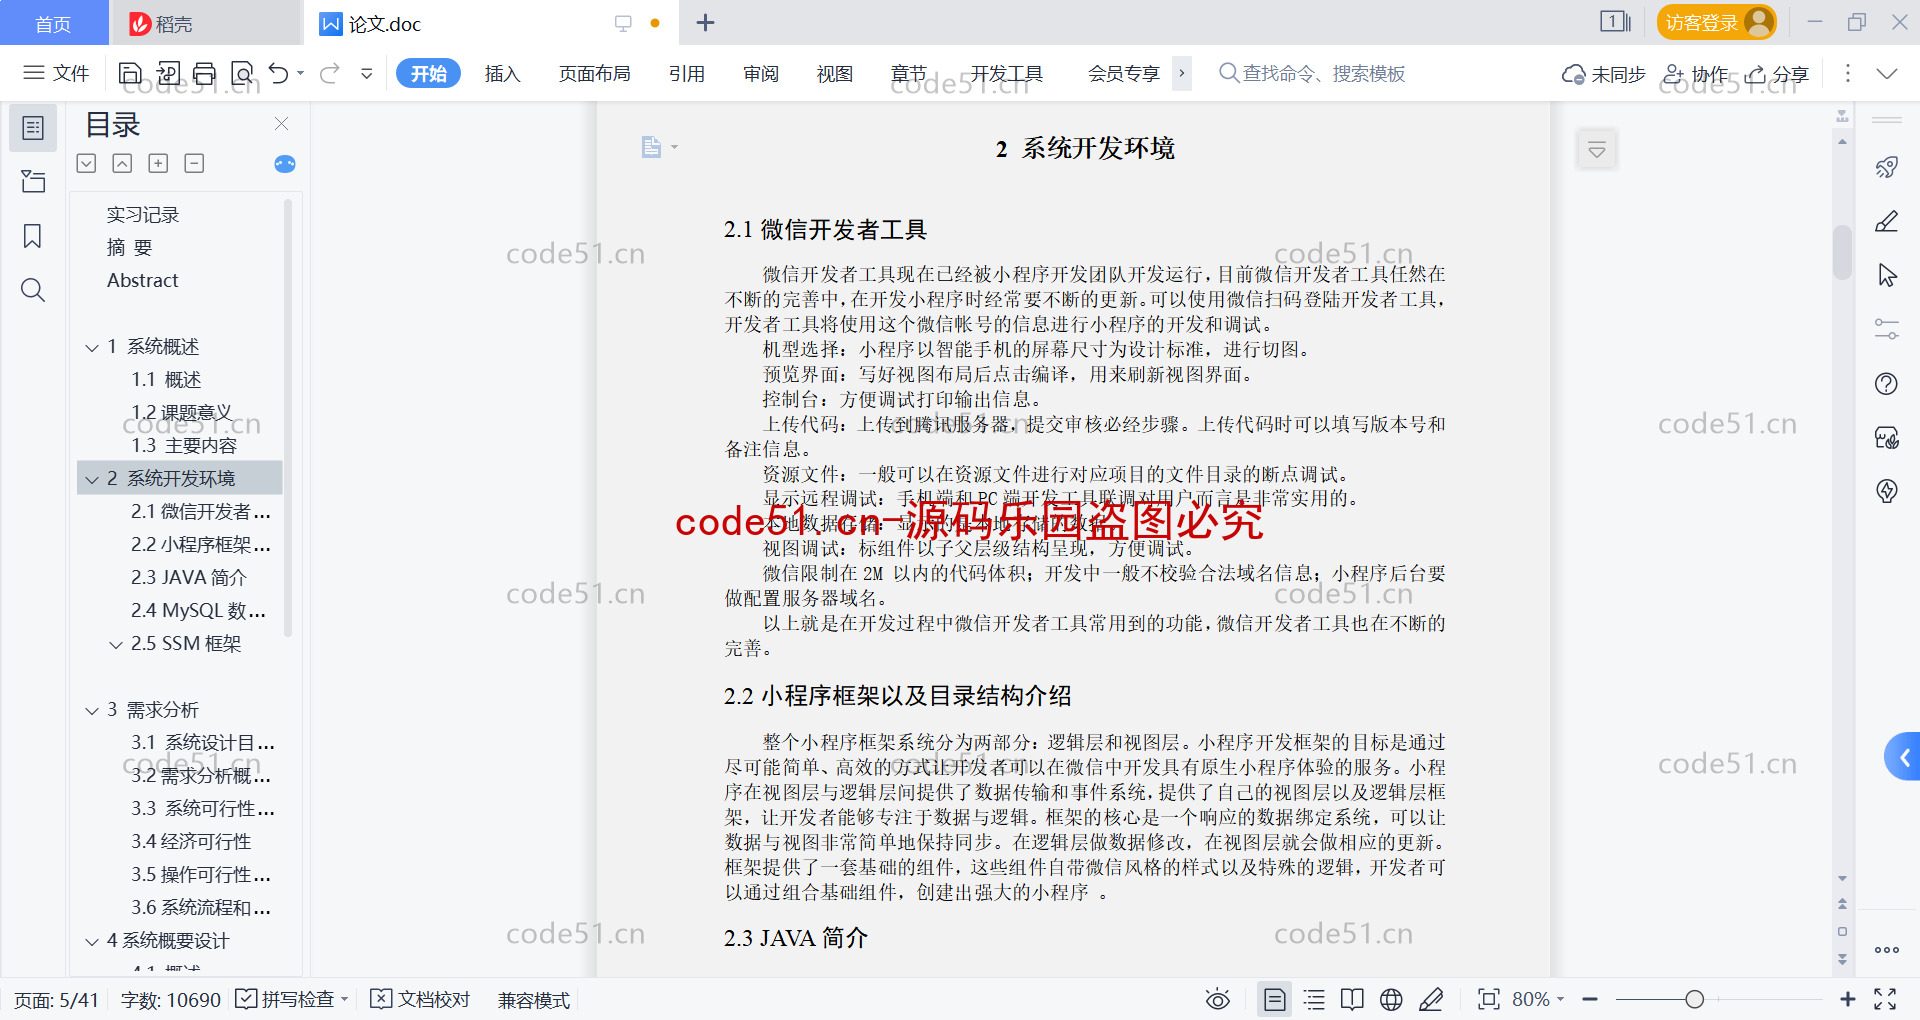Click the pen edit icon in right sidebar
1920x1020 pixels.
[1887, 221]
